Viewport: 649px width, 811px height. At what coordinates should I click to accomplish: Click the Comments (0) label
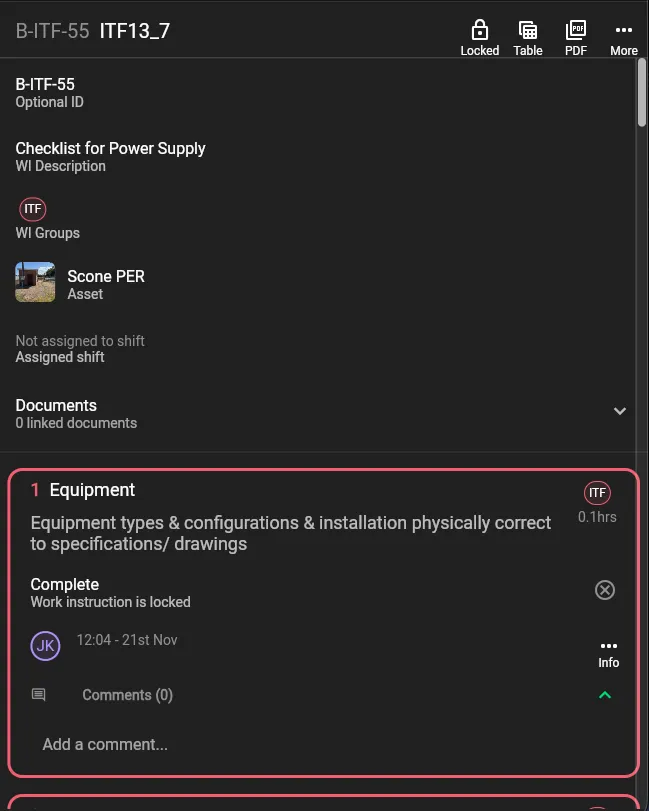click(127, 695)
